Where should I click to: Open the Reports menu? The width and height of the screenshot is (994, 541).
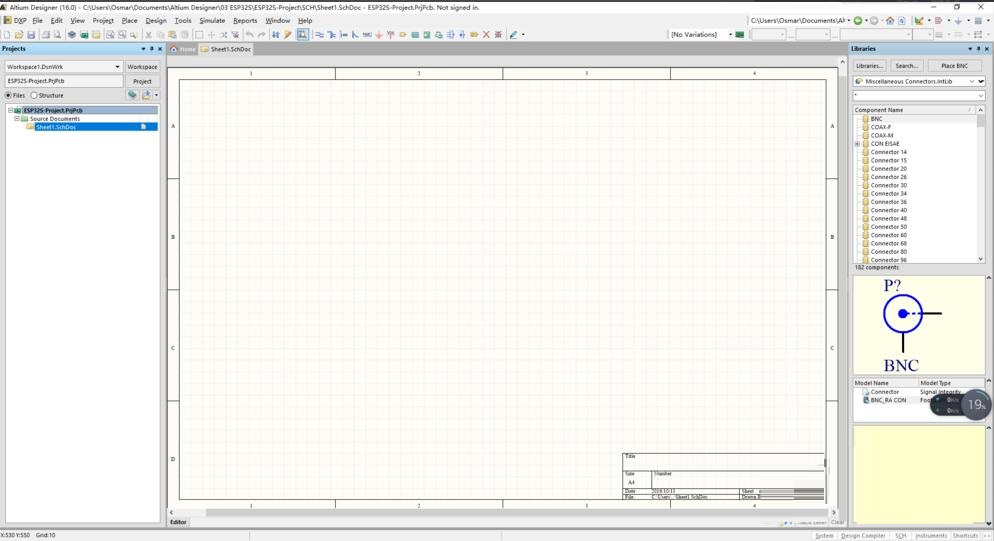click(x=245, y=20)
